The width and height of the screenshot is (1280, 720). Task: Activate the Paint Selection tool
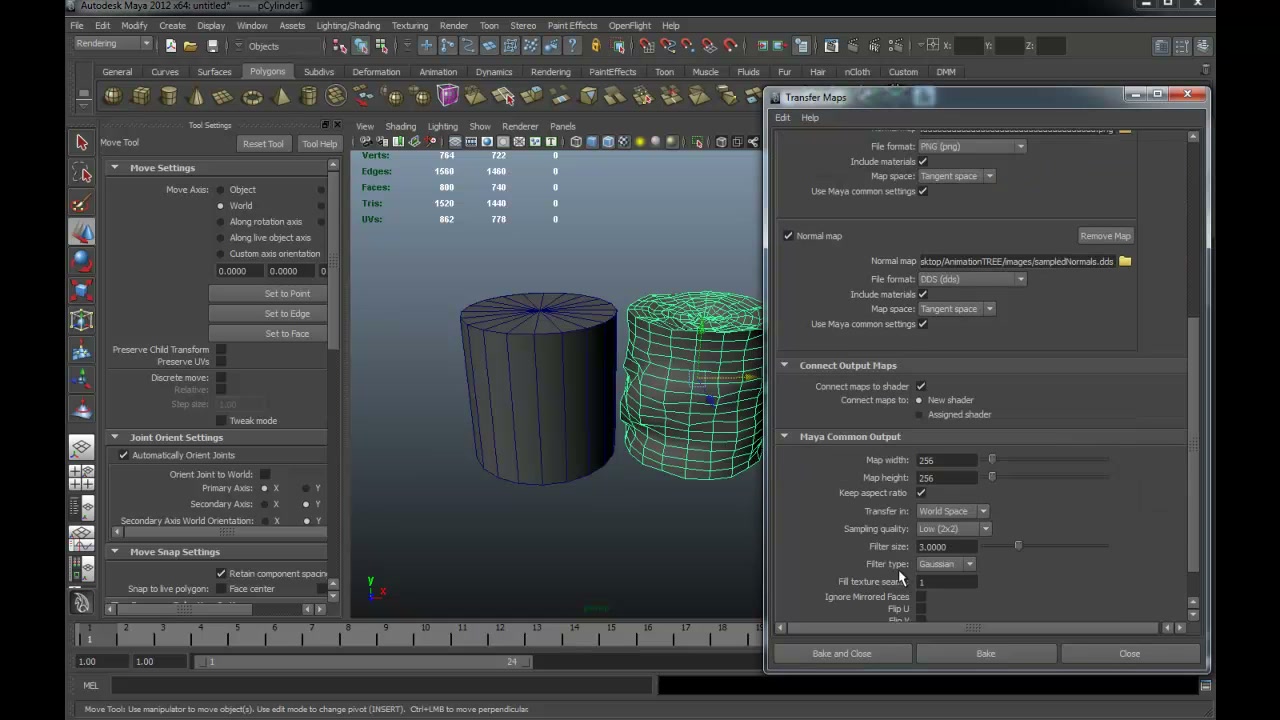coord(82,204)
